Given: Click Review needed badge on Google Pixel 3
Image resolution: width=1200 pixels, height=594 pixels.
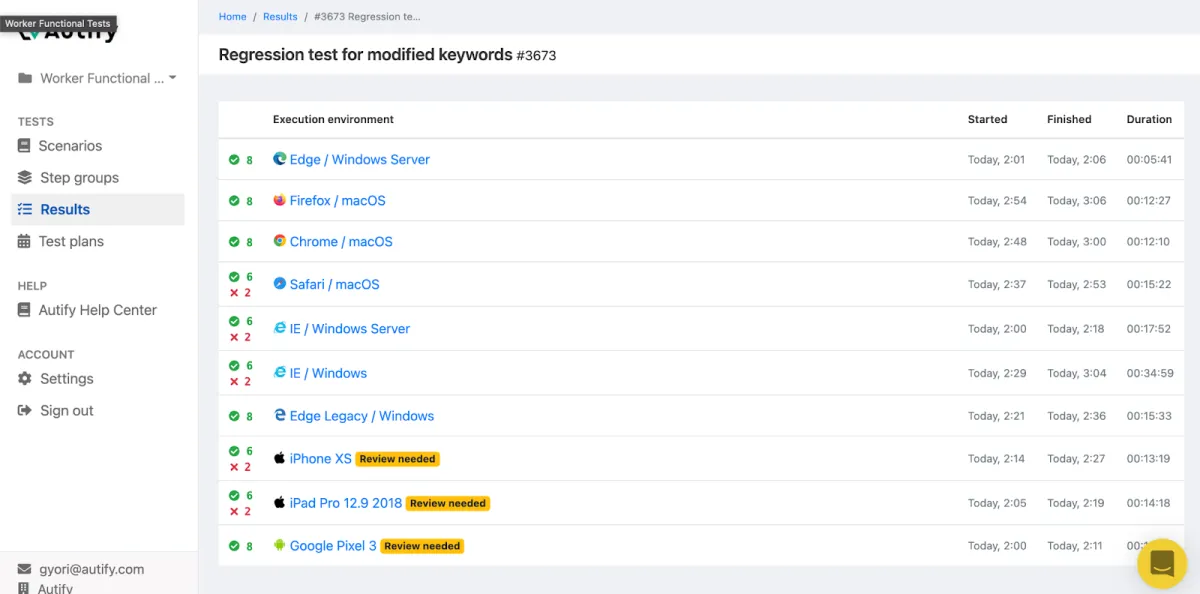Looking at the screenshot, I should tap(422, 546).
